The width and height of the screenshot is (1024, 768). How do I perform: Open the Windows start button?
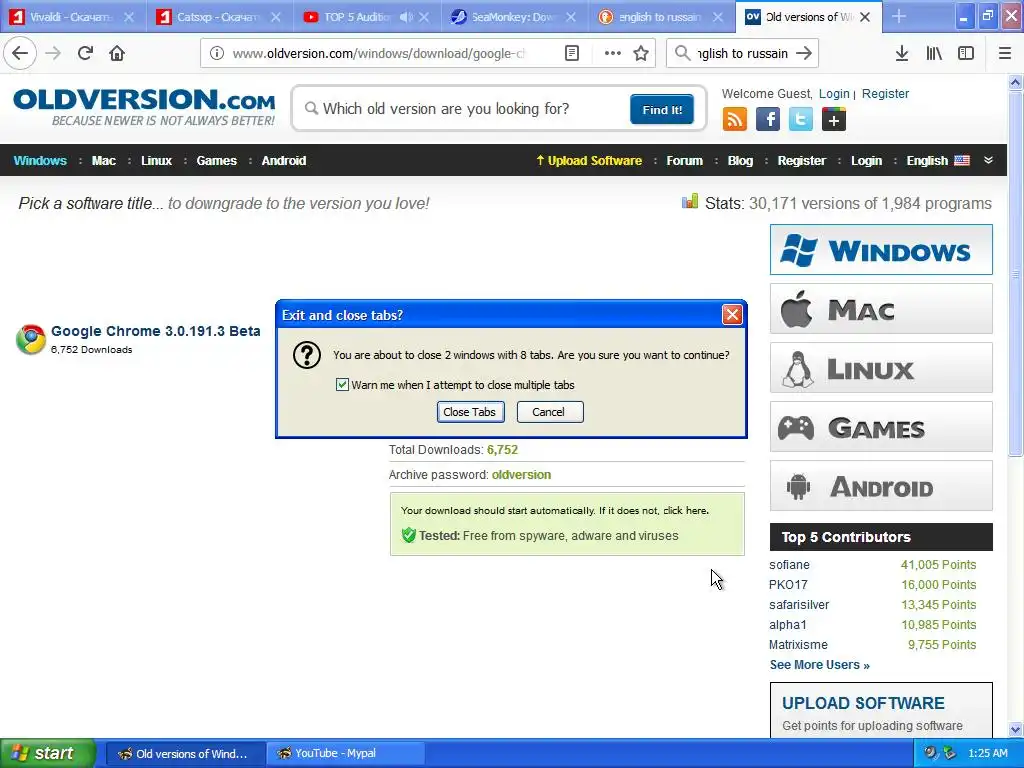(48, 753)
